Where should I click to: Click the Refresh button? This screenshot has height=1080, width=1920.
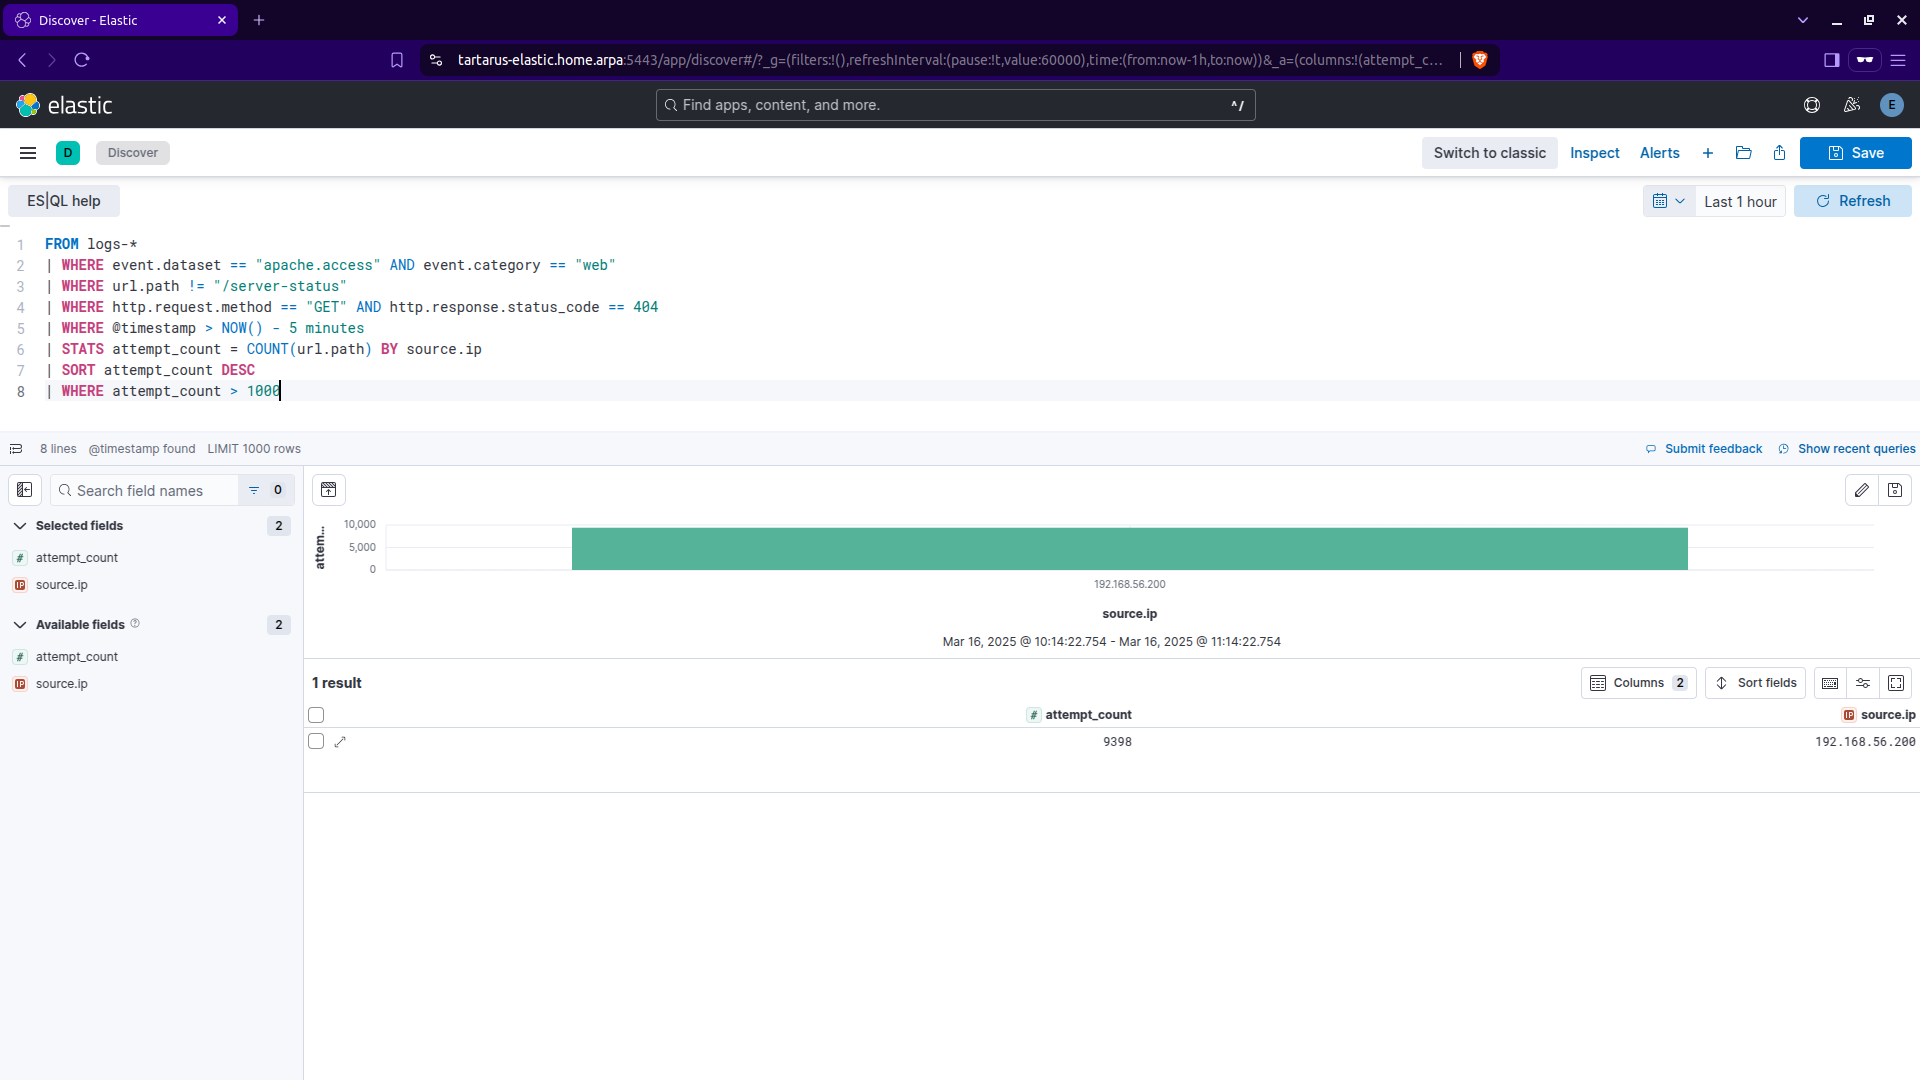[1852, 201]
